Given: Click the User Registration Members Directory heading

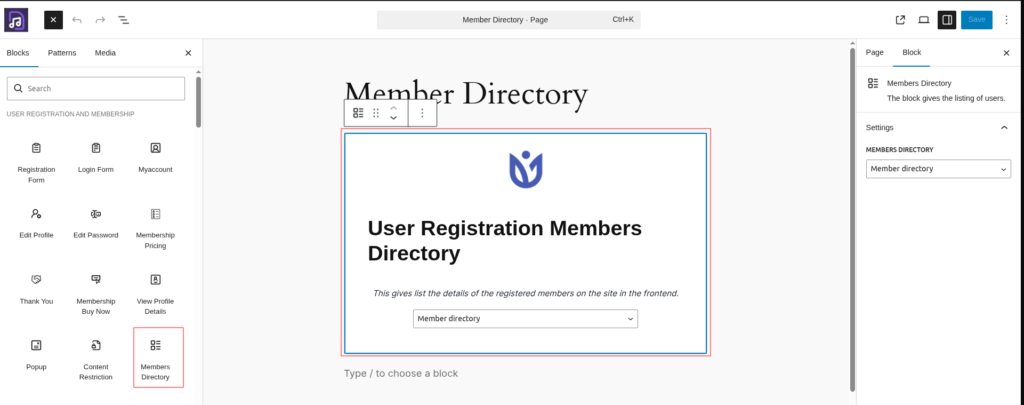Looking at the screenshot, I should [505, 240].
